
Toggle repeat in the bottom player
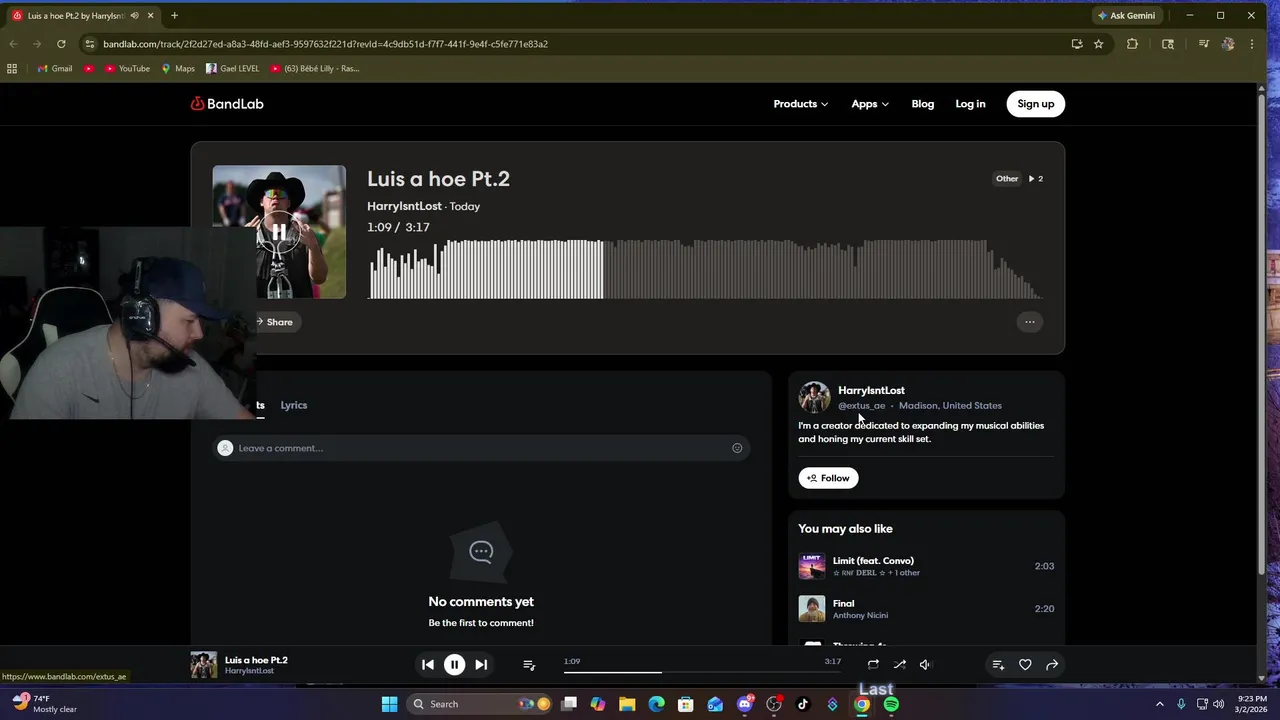click(873, 664)
